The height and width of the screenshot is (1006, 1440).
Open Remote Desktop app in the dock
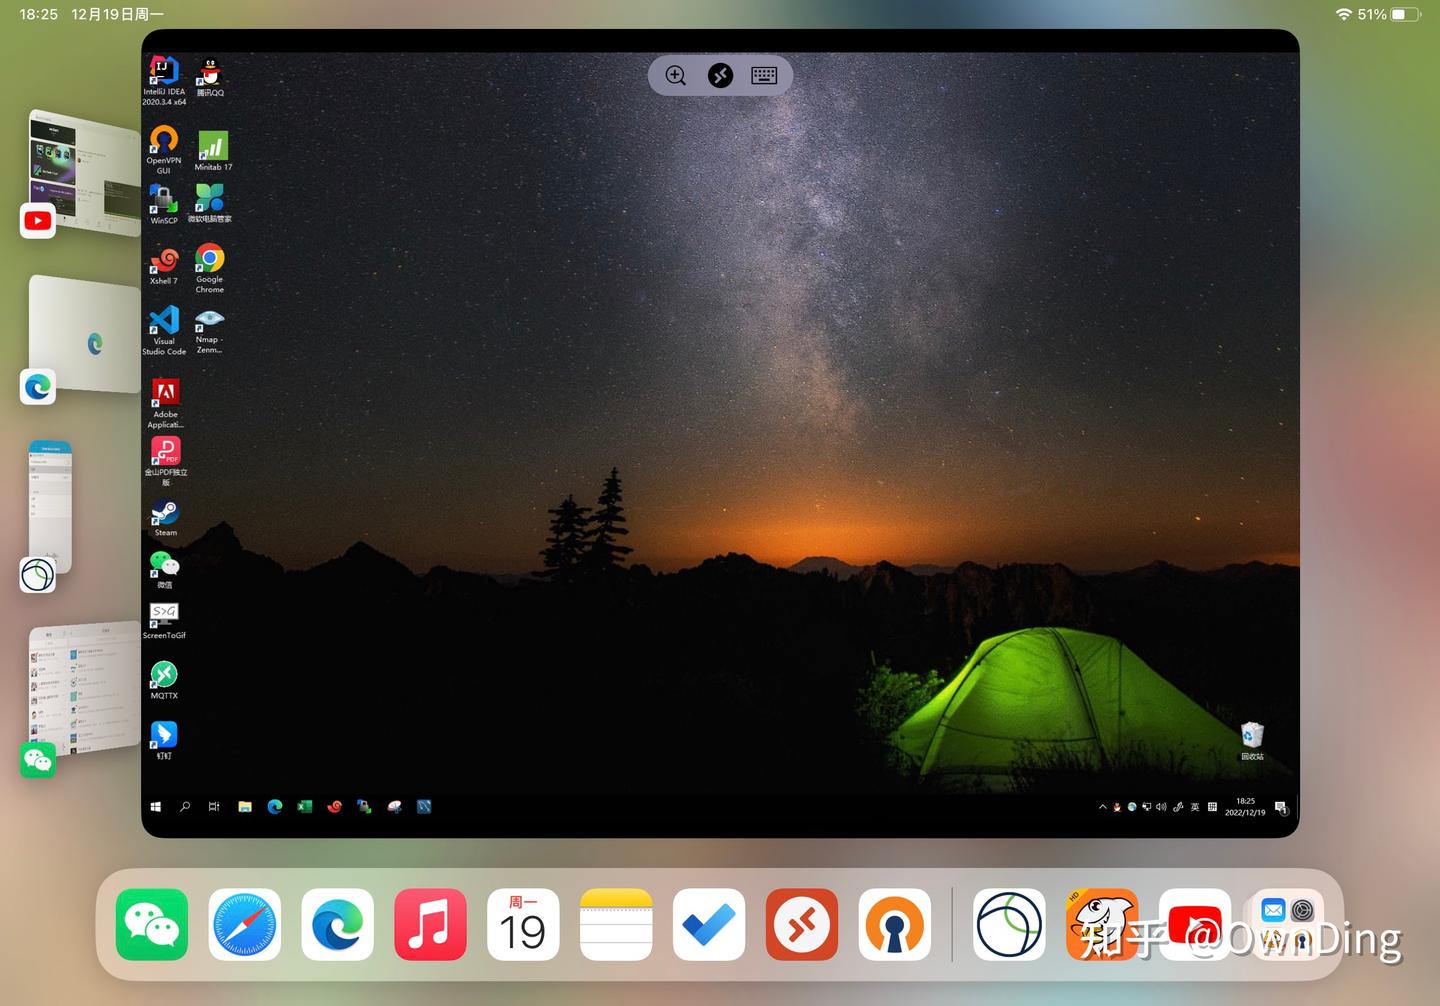point(802,925)
